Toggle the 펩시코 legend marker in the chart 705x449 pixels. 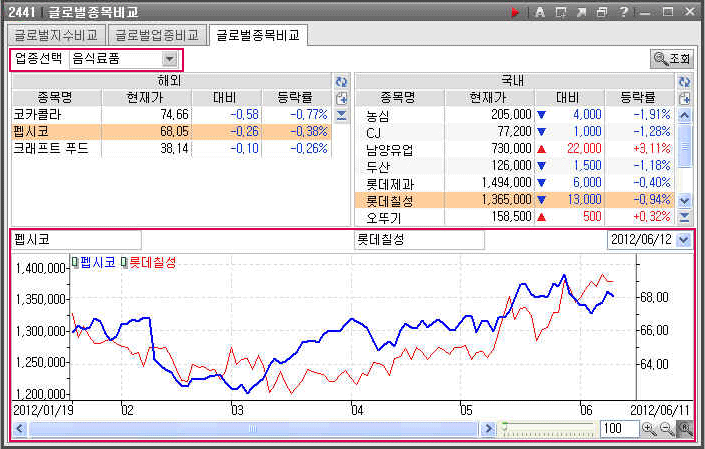click(76, 262)
